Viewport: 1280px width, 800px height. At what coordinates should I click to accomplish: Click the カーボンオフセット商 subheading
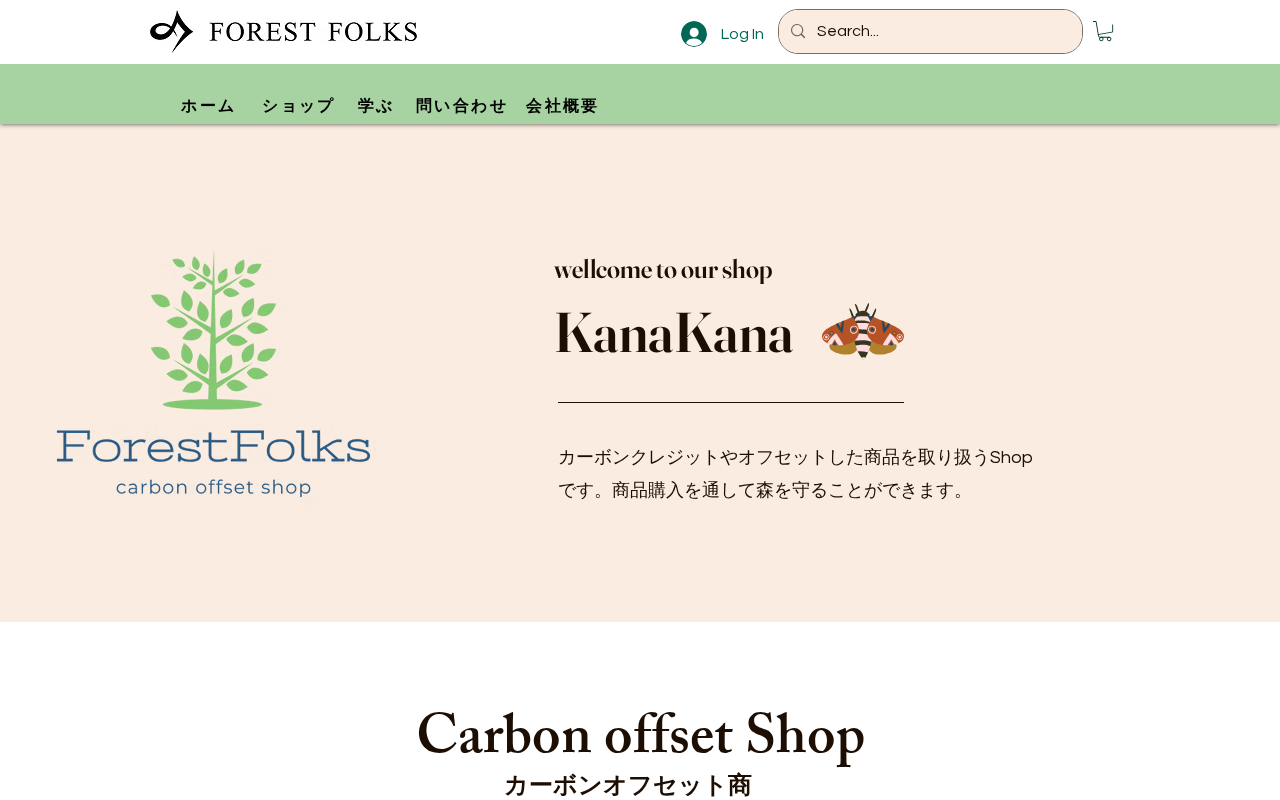[628, 785]
